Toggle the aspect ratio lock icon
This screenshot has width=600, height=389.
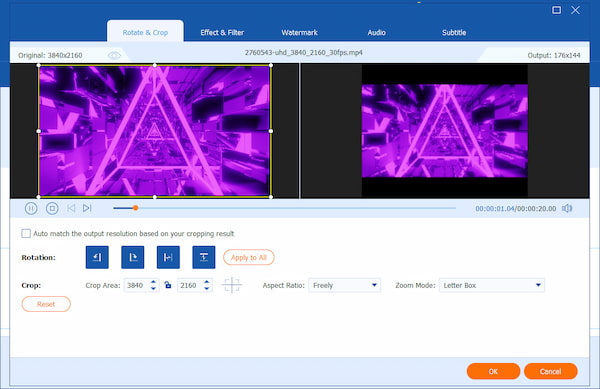168,285
